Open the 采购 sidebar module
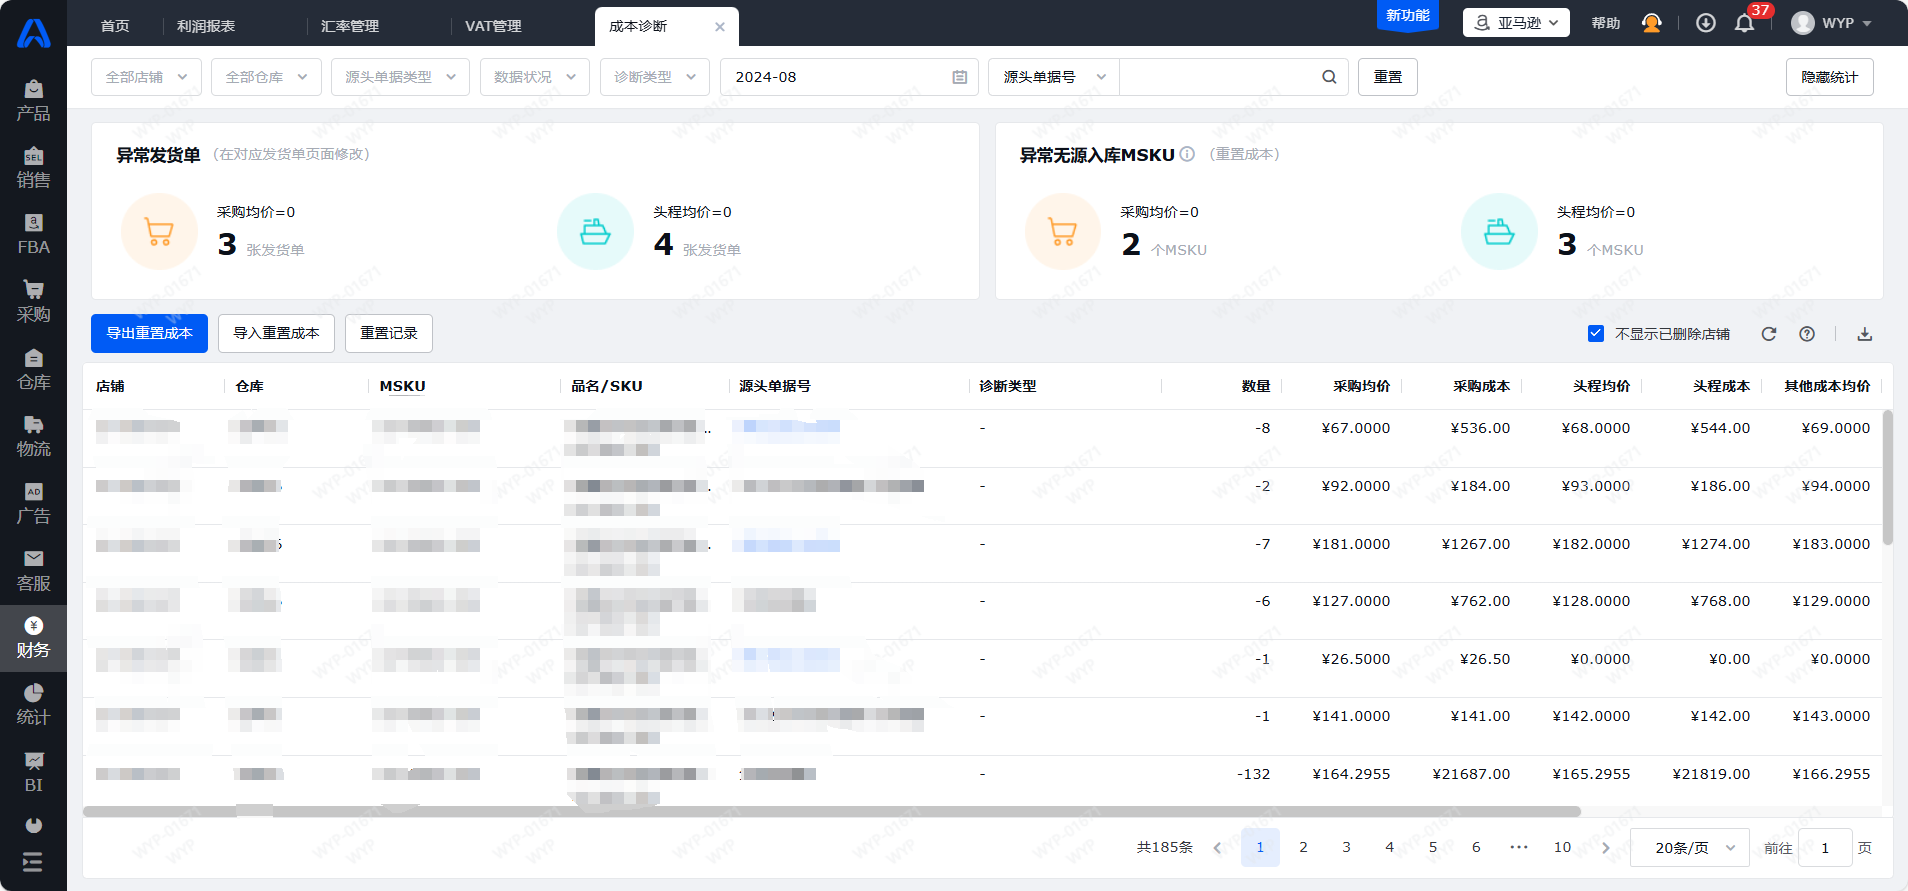Viewport: 1908px width, 891px height. [x=33, y=302]
